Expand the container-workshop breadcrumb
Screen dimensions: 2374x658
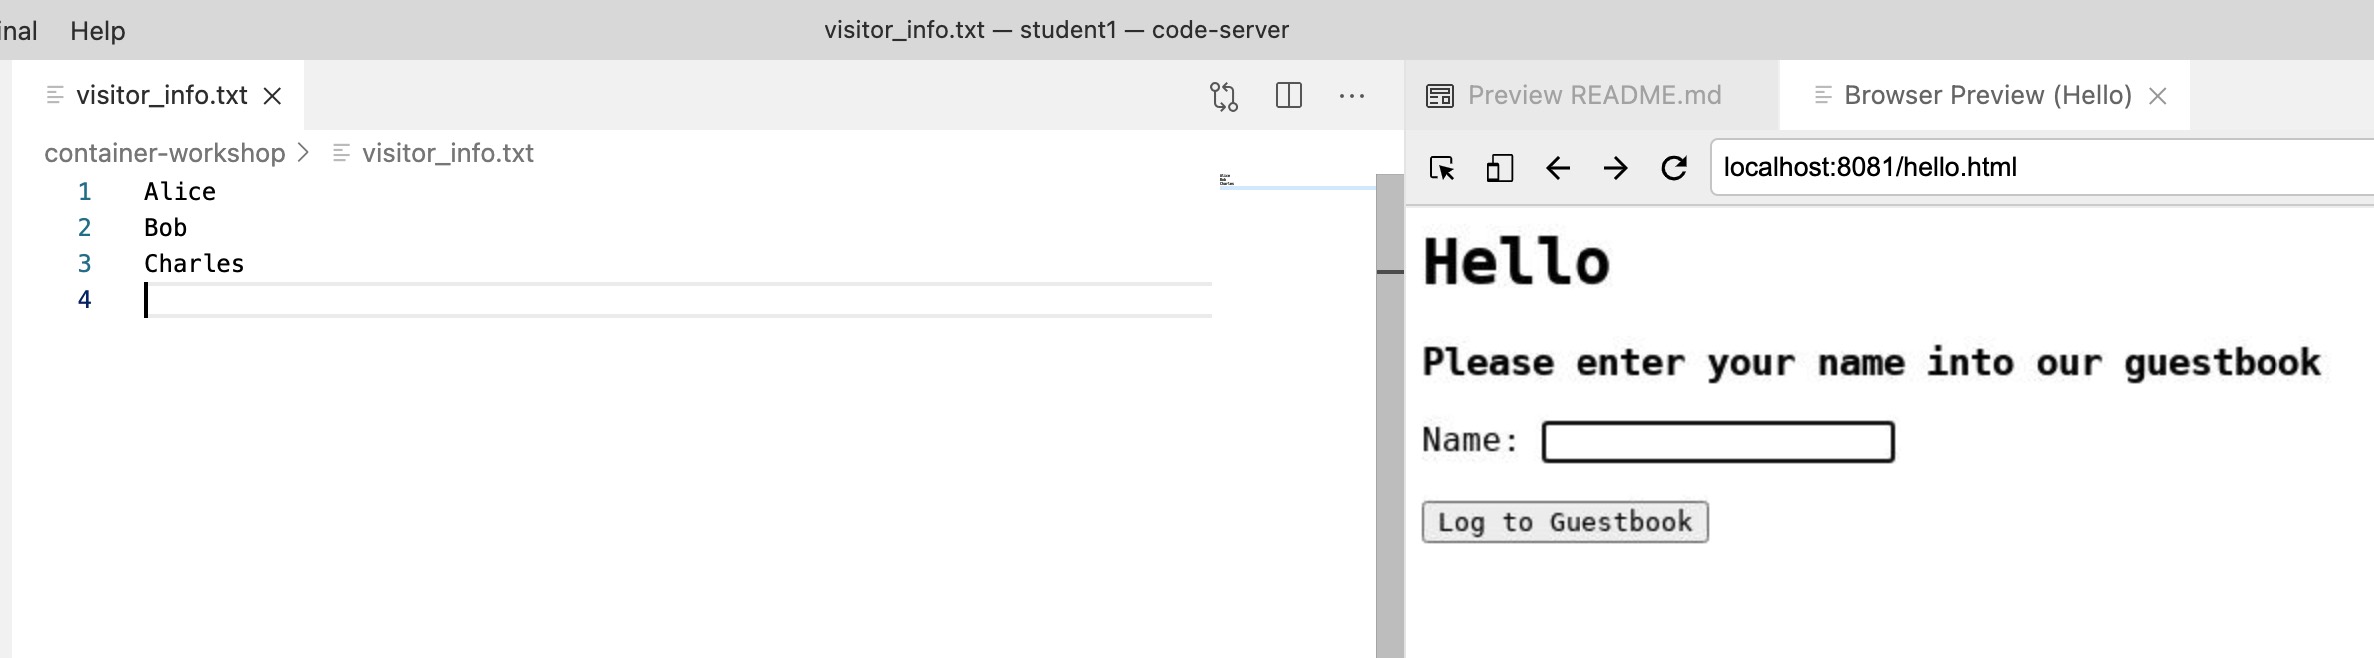click(165, 153)
